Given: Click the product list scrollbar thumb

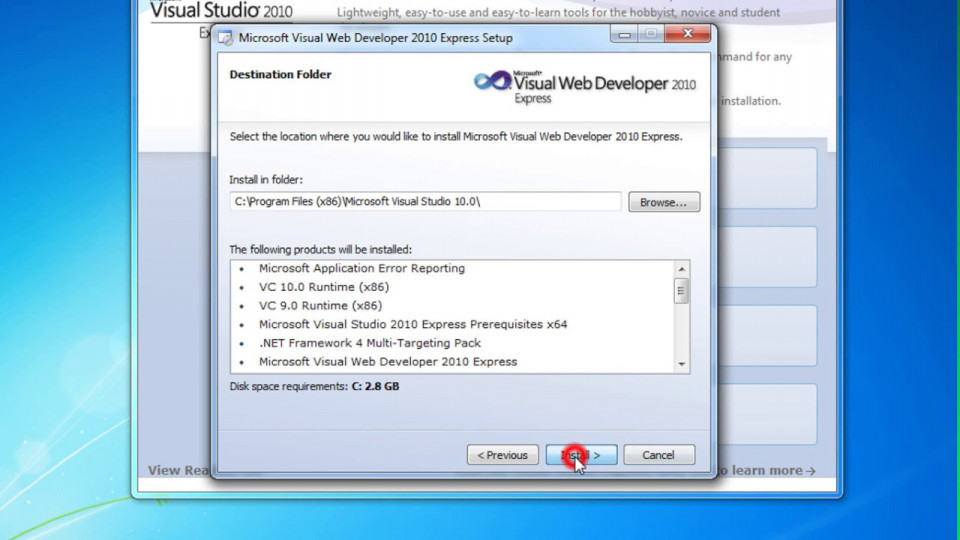Looking at the screenshot, I should click(681, 291).
